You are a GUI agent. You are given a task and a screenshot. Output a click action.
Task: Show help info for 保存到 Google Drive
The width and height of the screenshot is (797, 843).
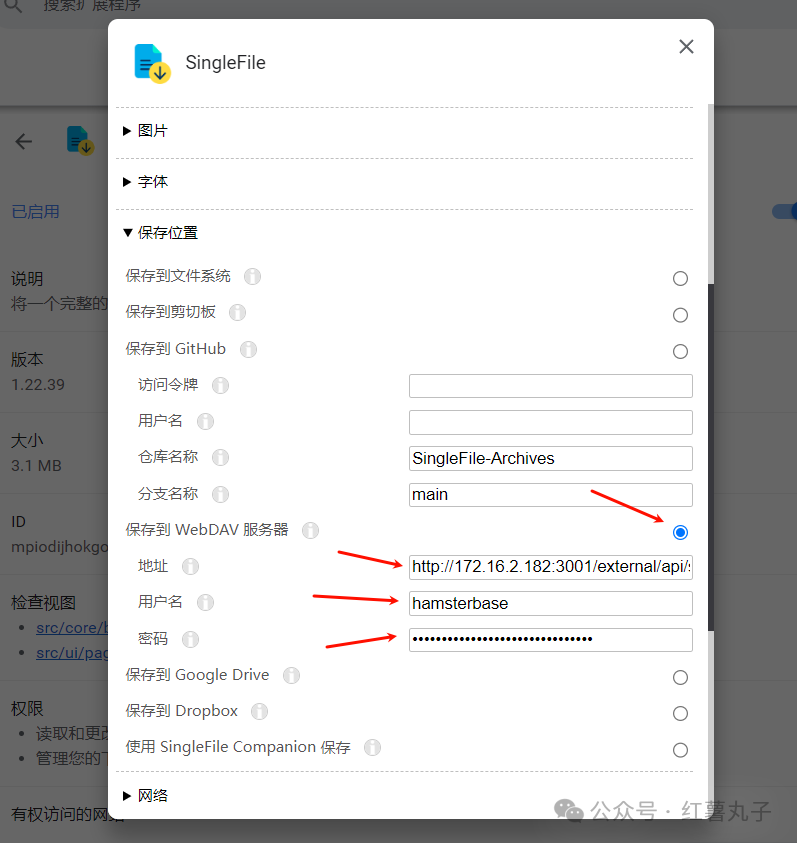[x=291, y=675]
